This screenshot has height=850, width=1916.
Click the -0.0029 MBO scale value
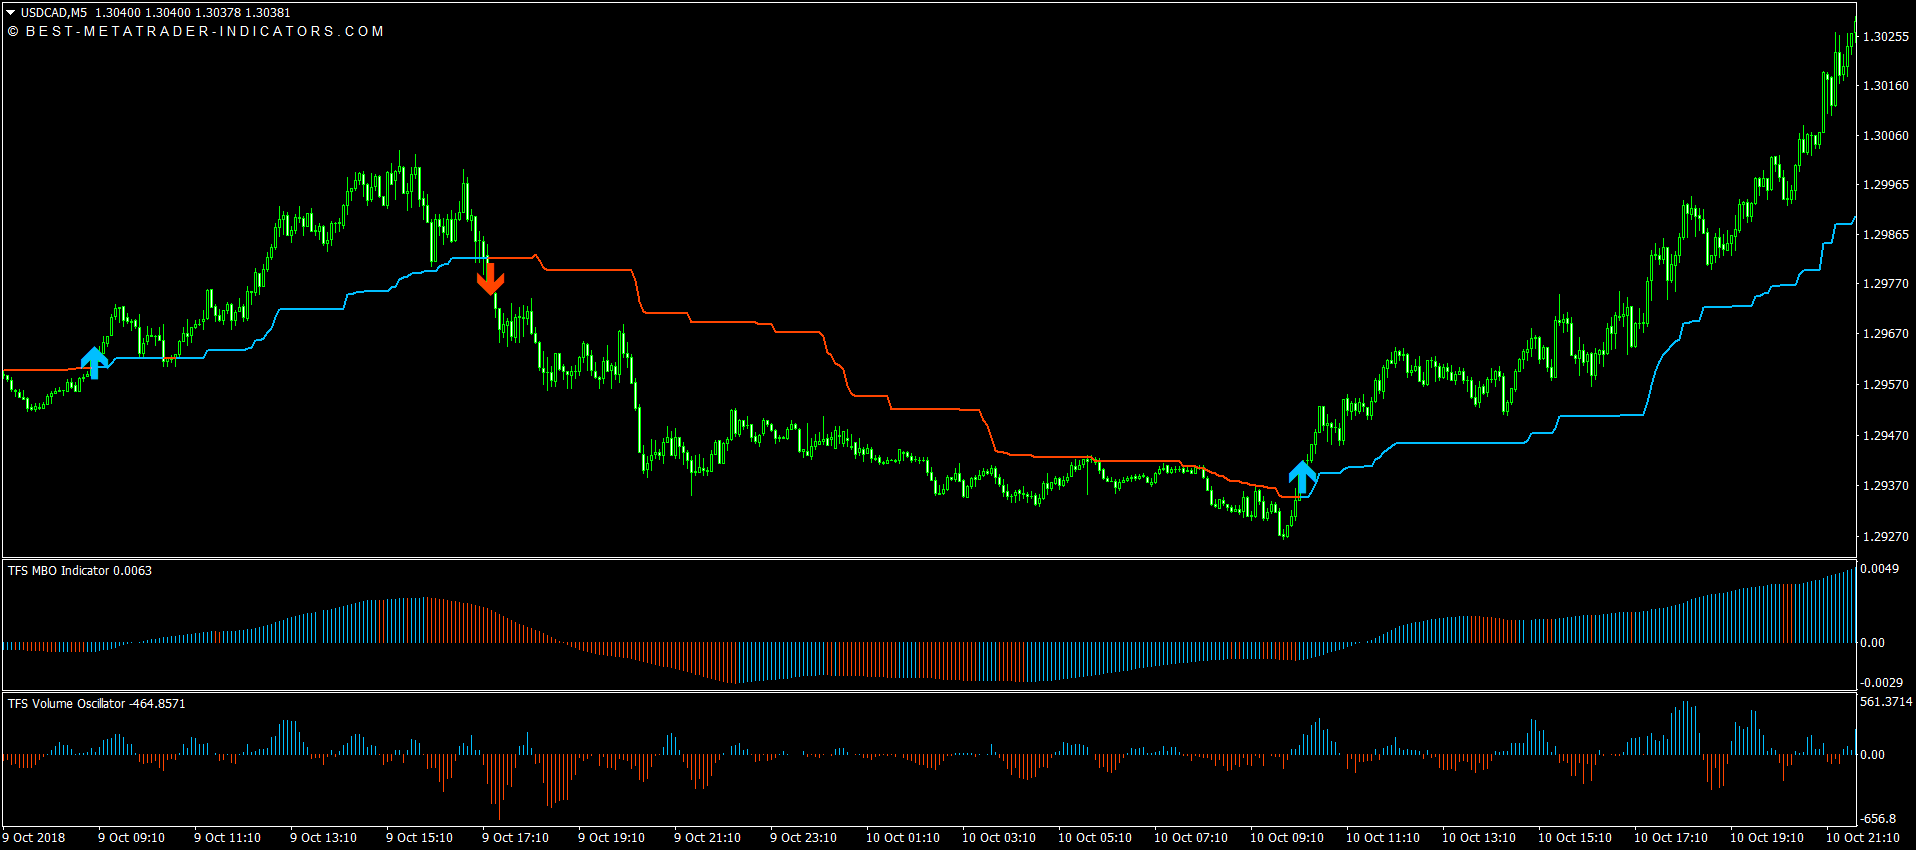(1881, 683)
